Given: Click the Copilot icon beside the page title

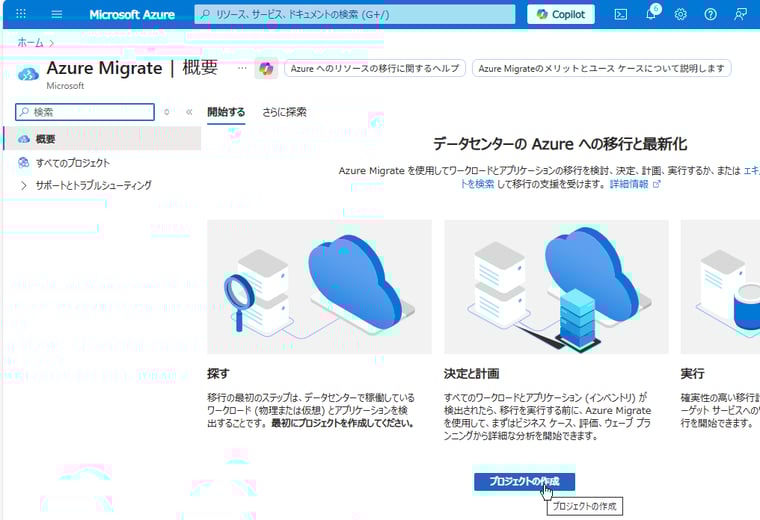Looking at the screenshot, I should click(266, 68).
